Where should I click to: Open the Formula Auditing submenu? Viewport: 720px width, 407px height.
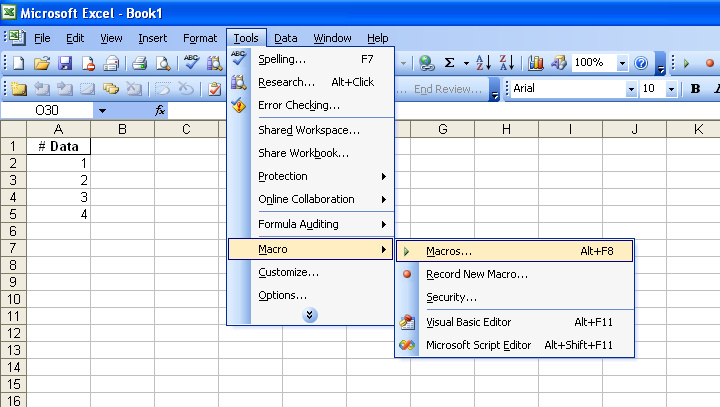[311, 224]
